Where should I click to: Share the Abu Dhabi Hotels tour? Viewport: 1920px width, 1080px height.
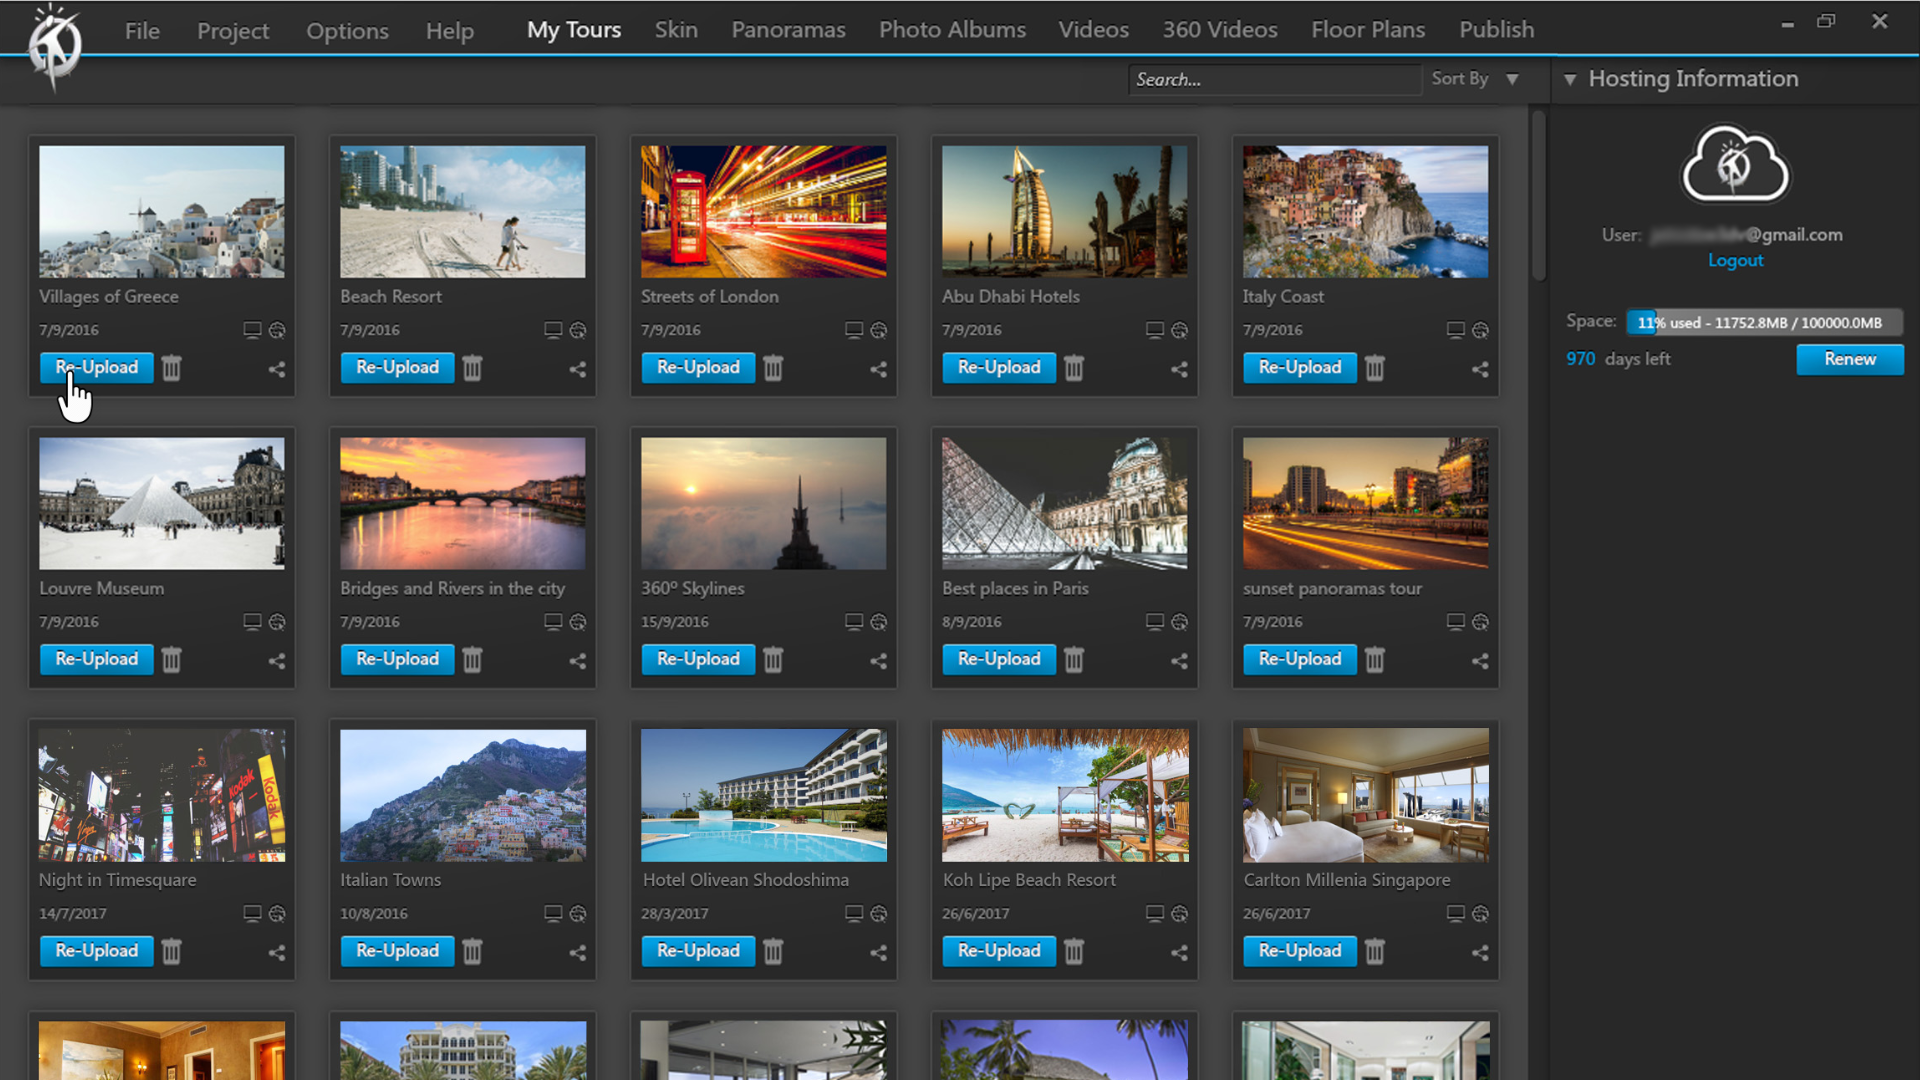point(1180,369)
